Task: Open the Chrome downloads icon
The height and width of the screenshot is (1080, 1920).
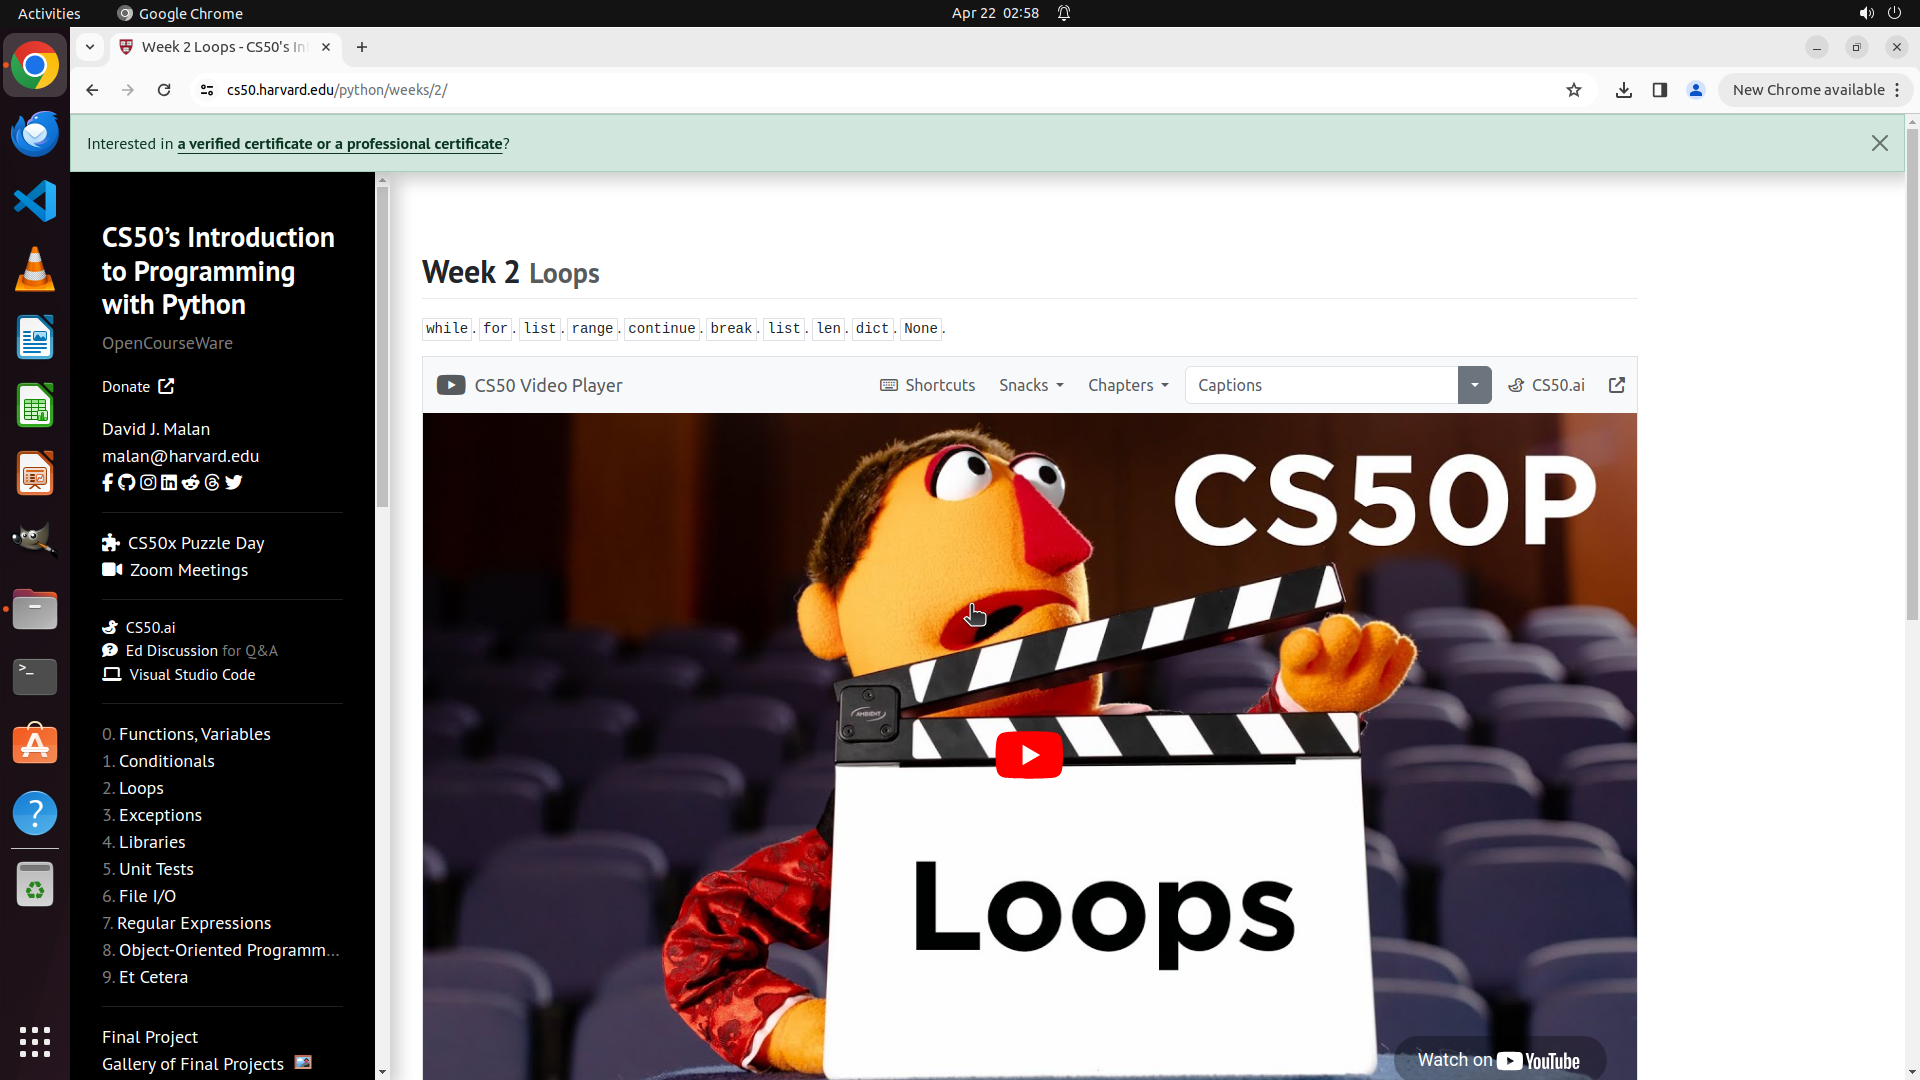Action: tap(1623, 90)
